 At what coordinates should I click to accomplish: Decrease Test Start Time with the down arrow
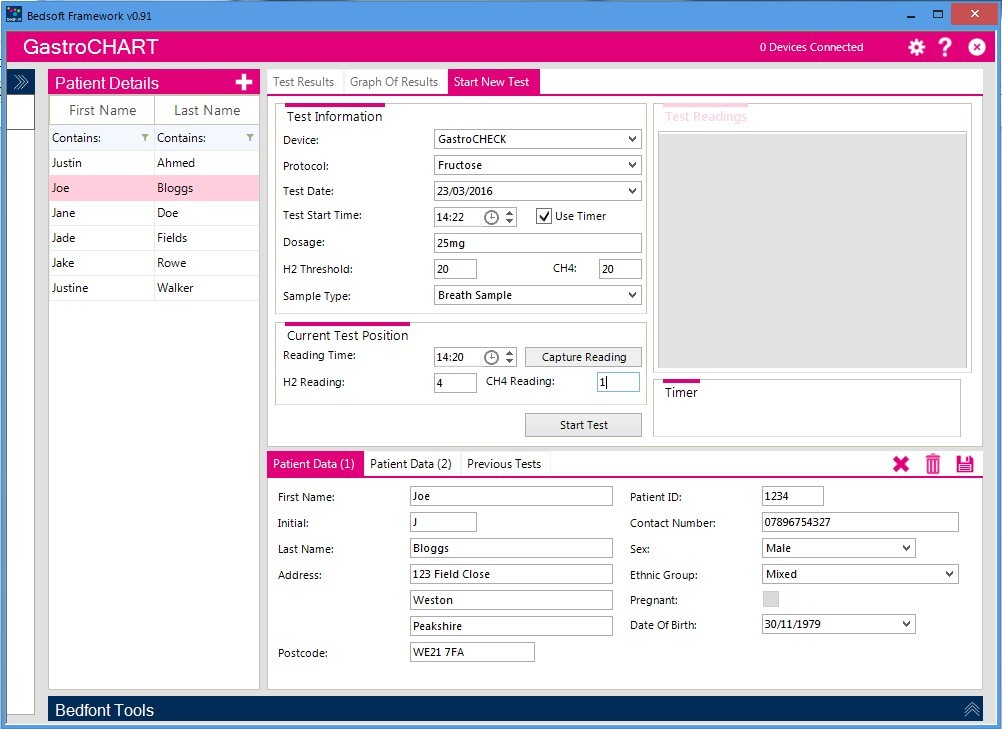coord(509,221)
